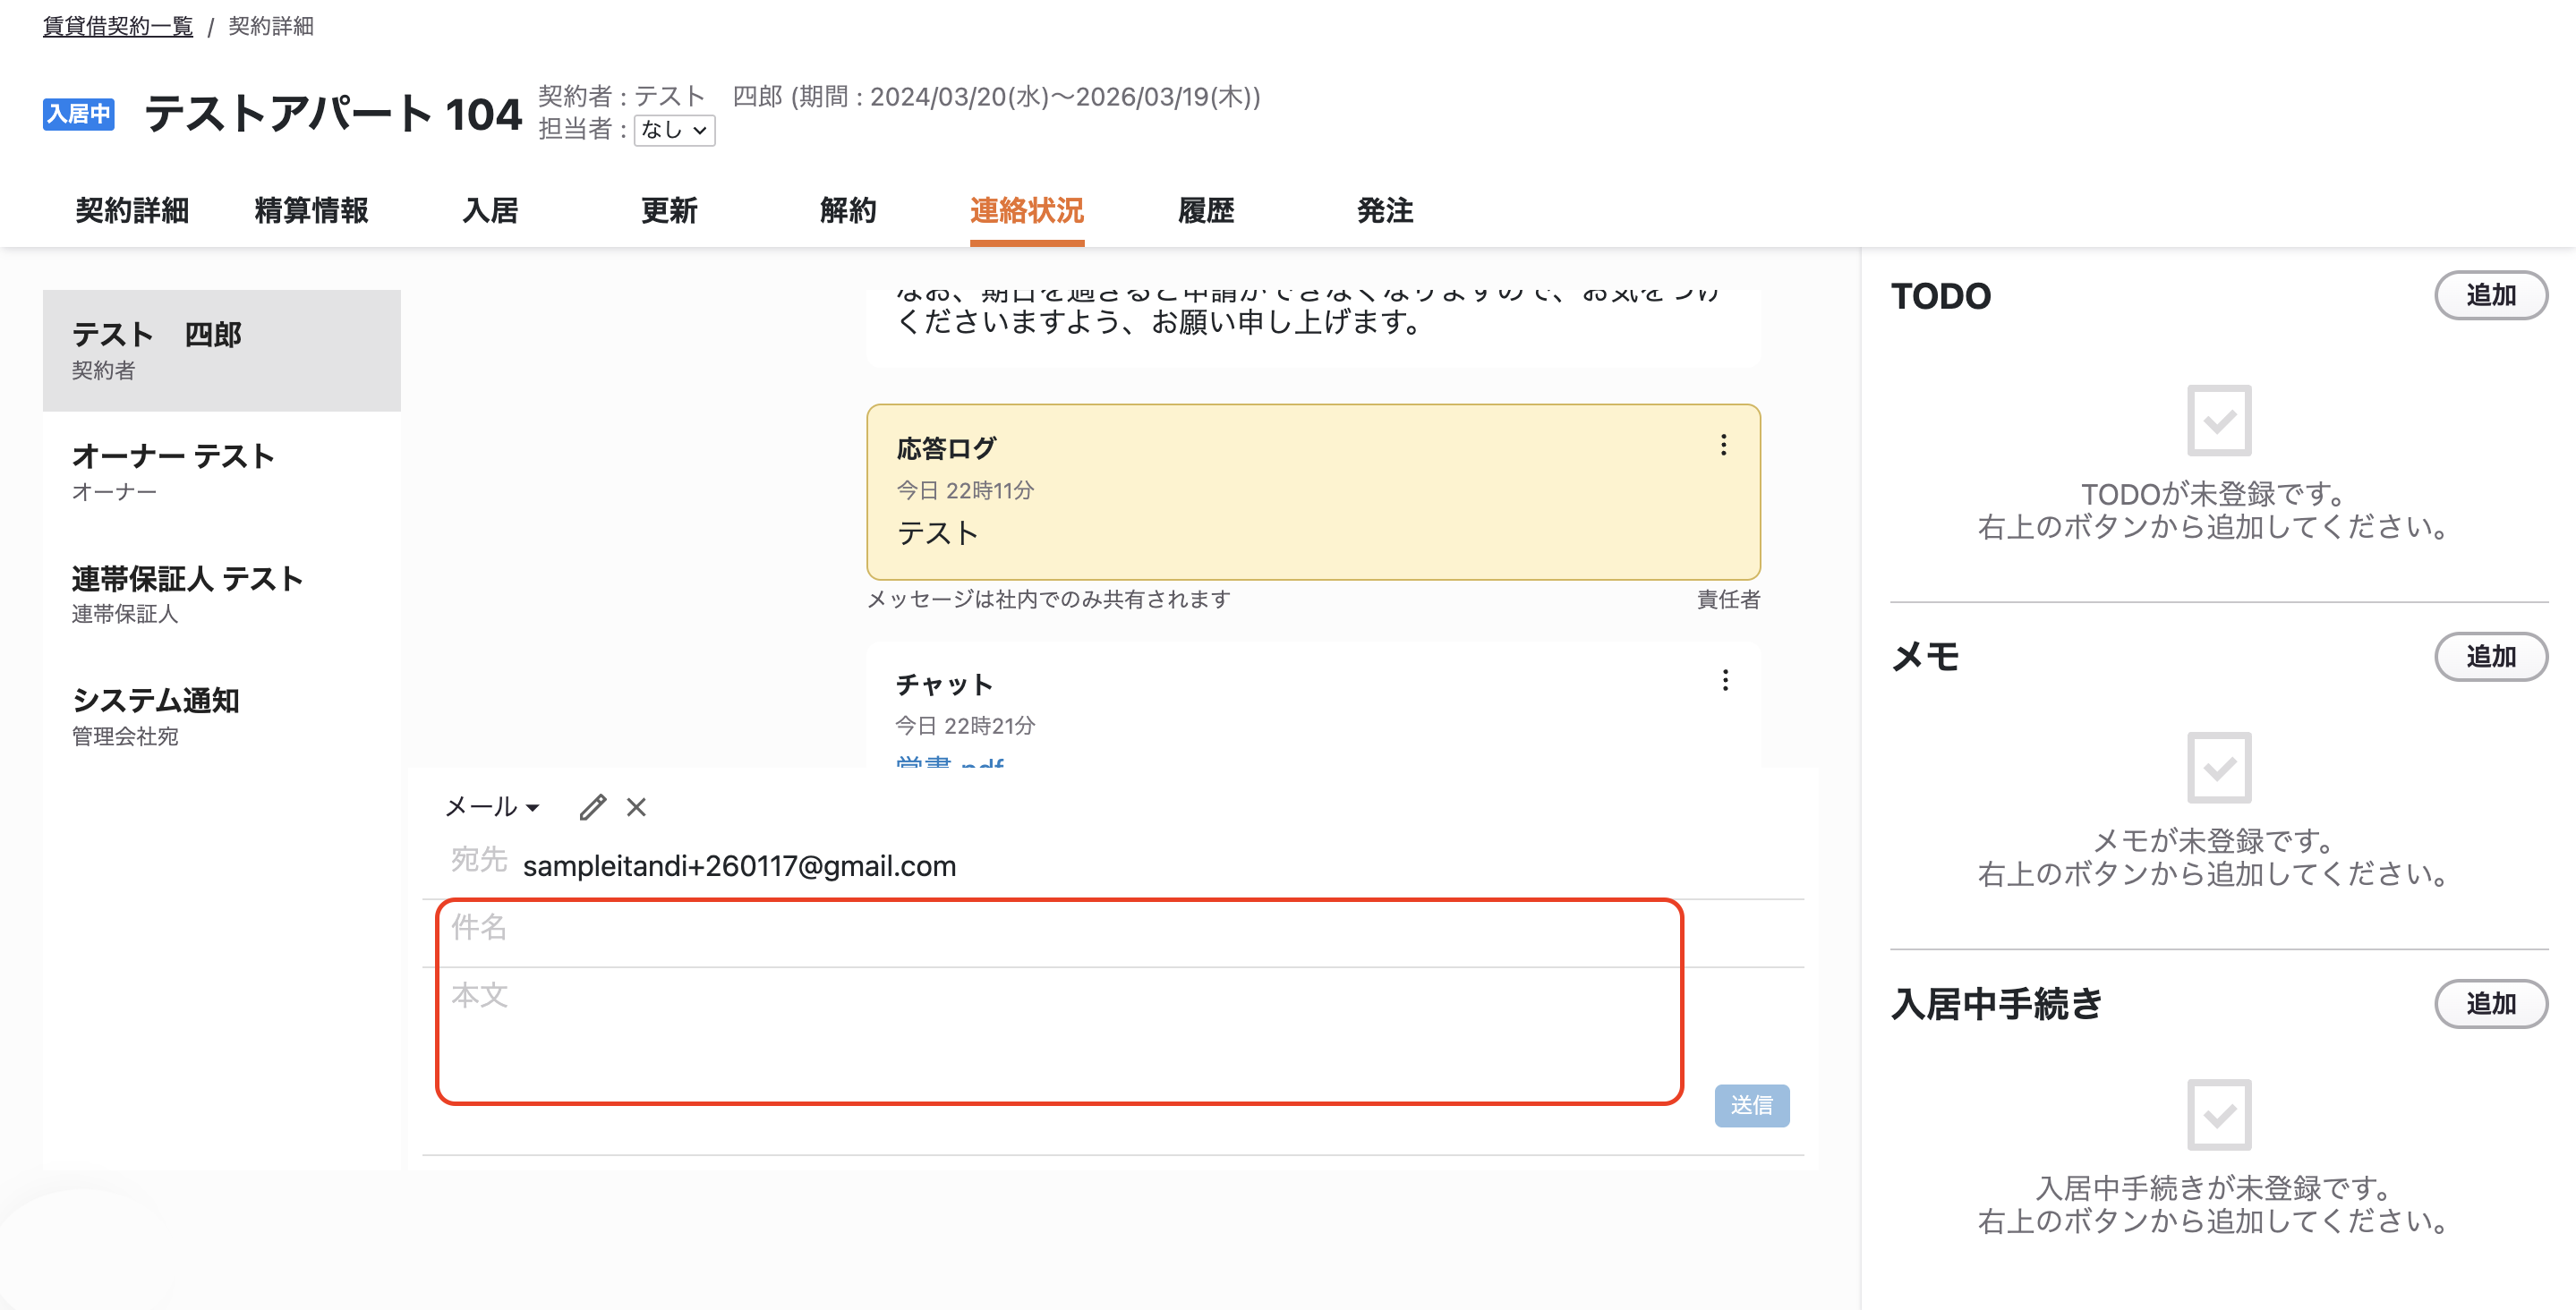The image size is (2576, 1310).
Task: Go back to 賃貸借契約一覧 breadcrumb link
Action: [x=118, y=26]
